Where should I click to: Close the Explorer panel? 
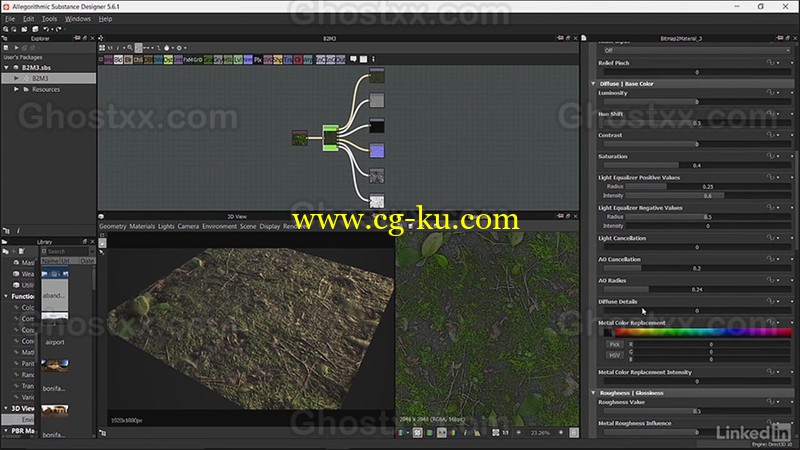(x=92, y=38)
